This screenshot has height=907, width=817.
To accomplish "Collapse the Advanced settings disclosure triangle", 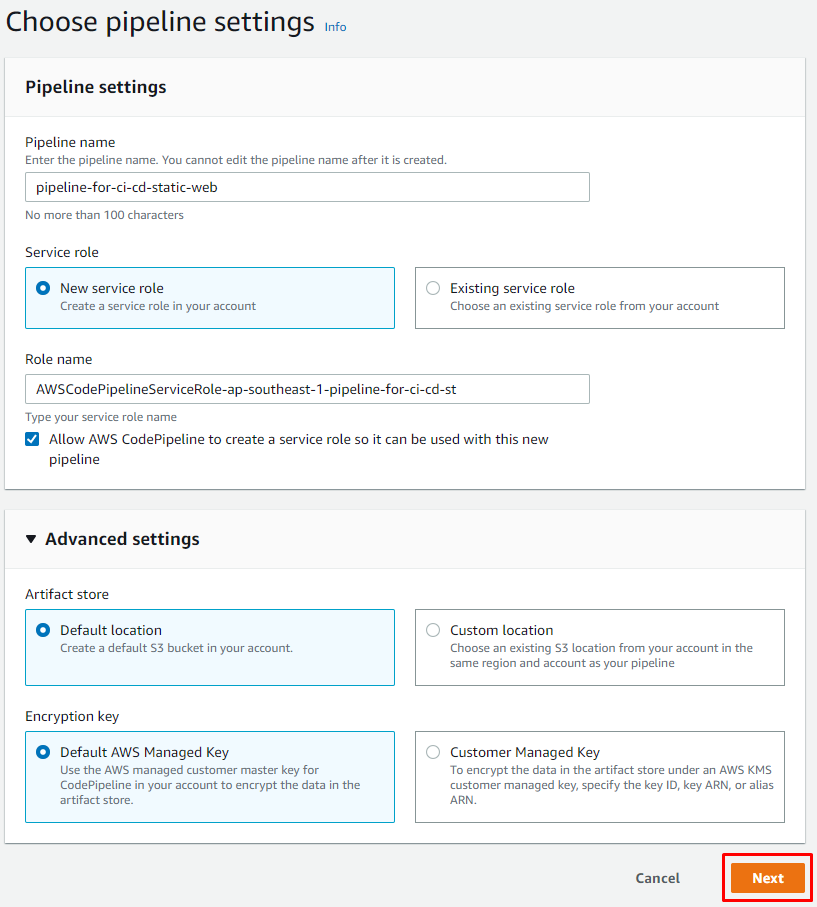I will click(x=32, y=539).
